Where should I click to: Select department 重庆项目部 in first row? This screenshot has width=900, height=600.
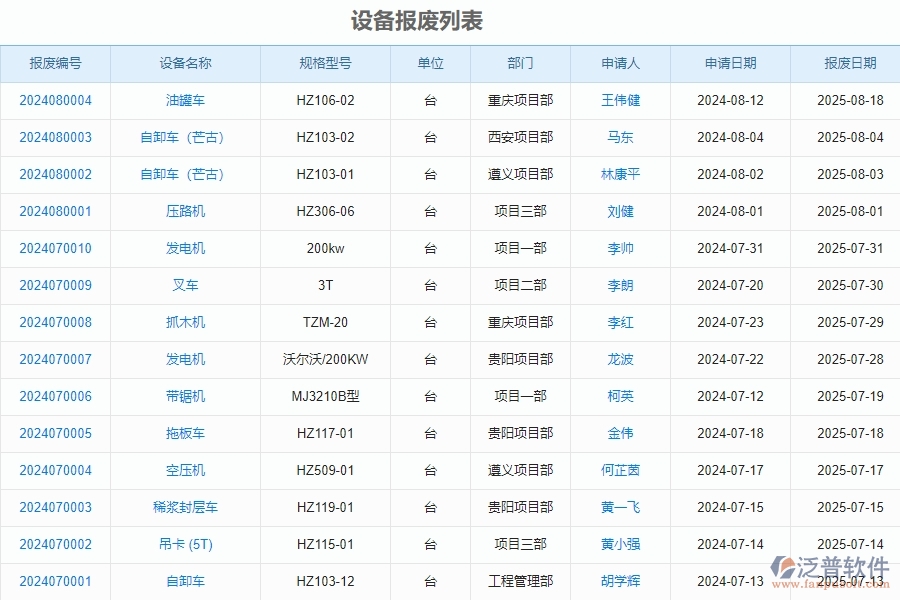pyautogui.click(x=521, y=100)
